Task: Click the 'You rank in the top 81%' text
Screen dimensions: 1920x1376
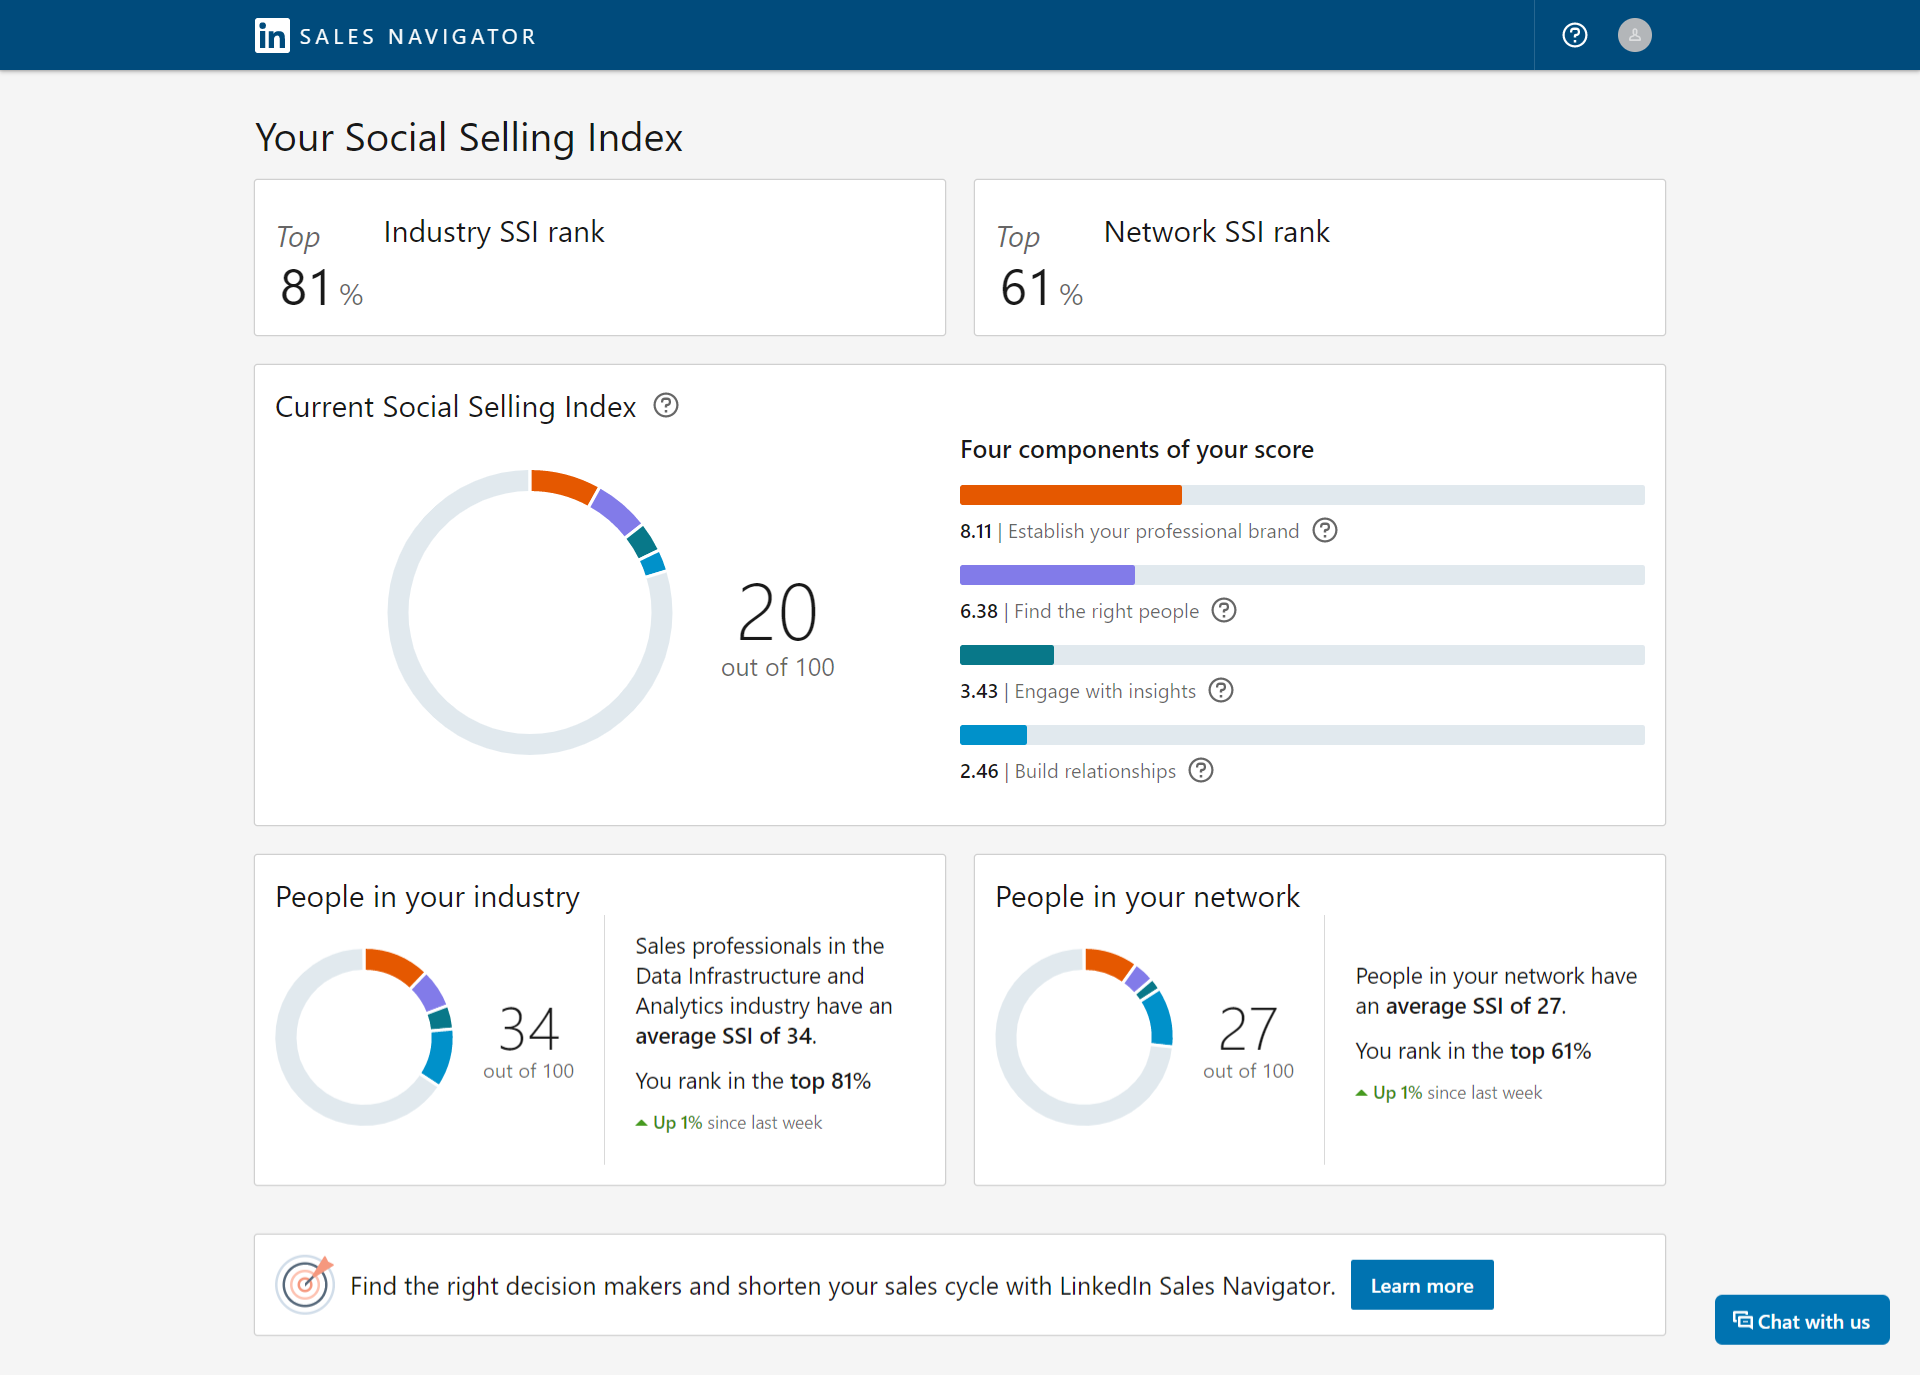Action: pyautogui.click(x=753, y=1081)
